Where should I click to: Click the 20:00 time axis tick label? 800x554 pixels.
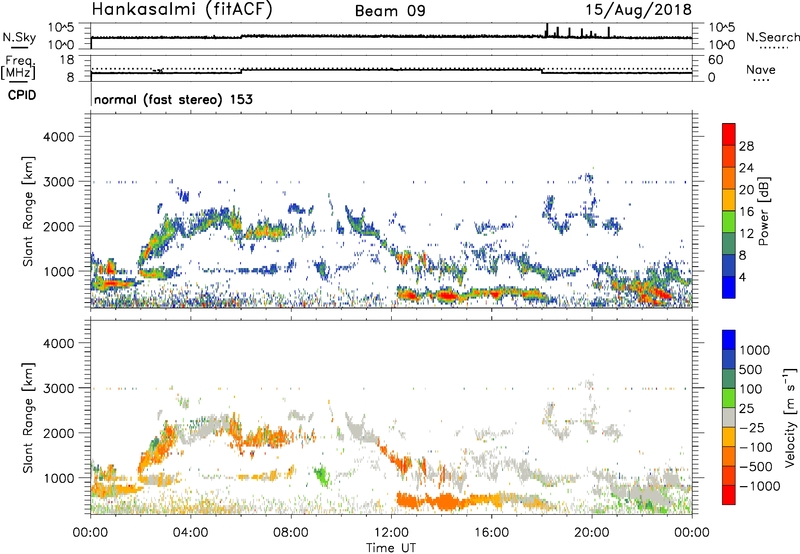point(592,533)
